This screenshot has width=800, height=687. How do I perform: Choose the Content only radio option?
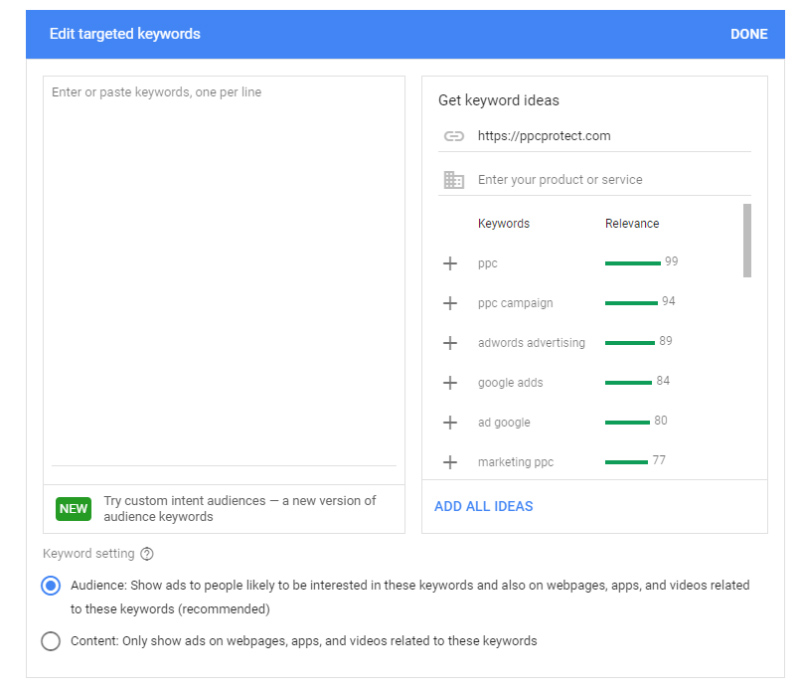tap(51, 641)
